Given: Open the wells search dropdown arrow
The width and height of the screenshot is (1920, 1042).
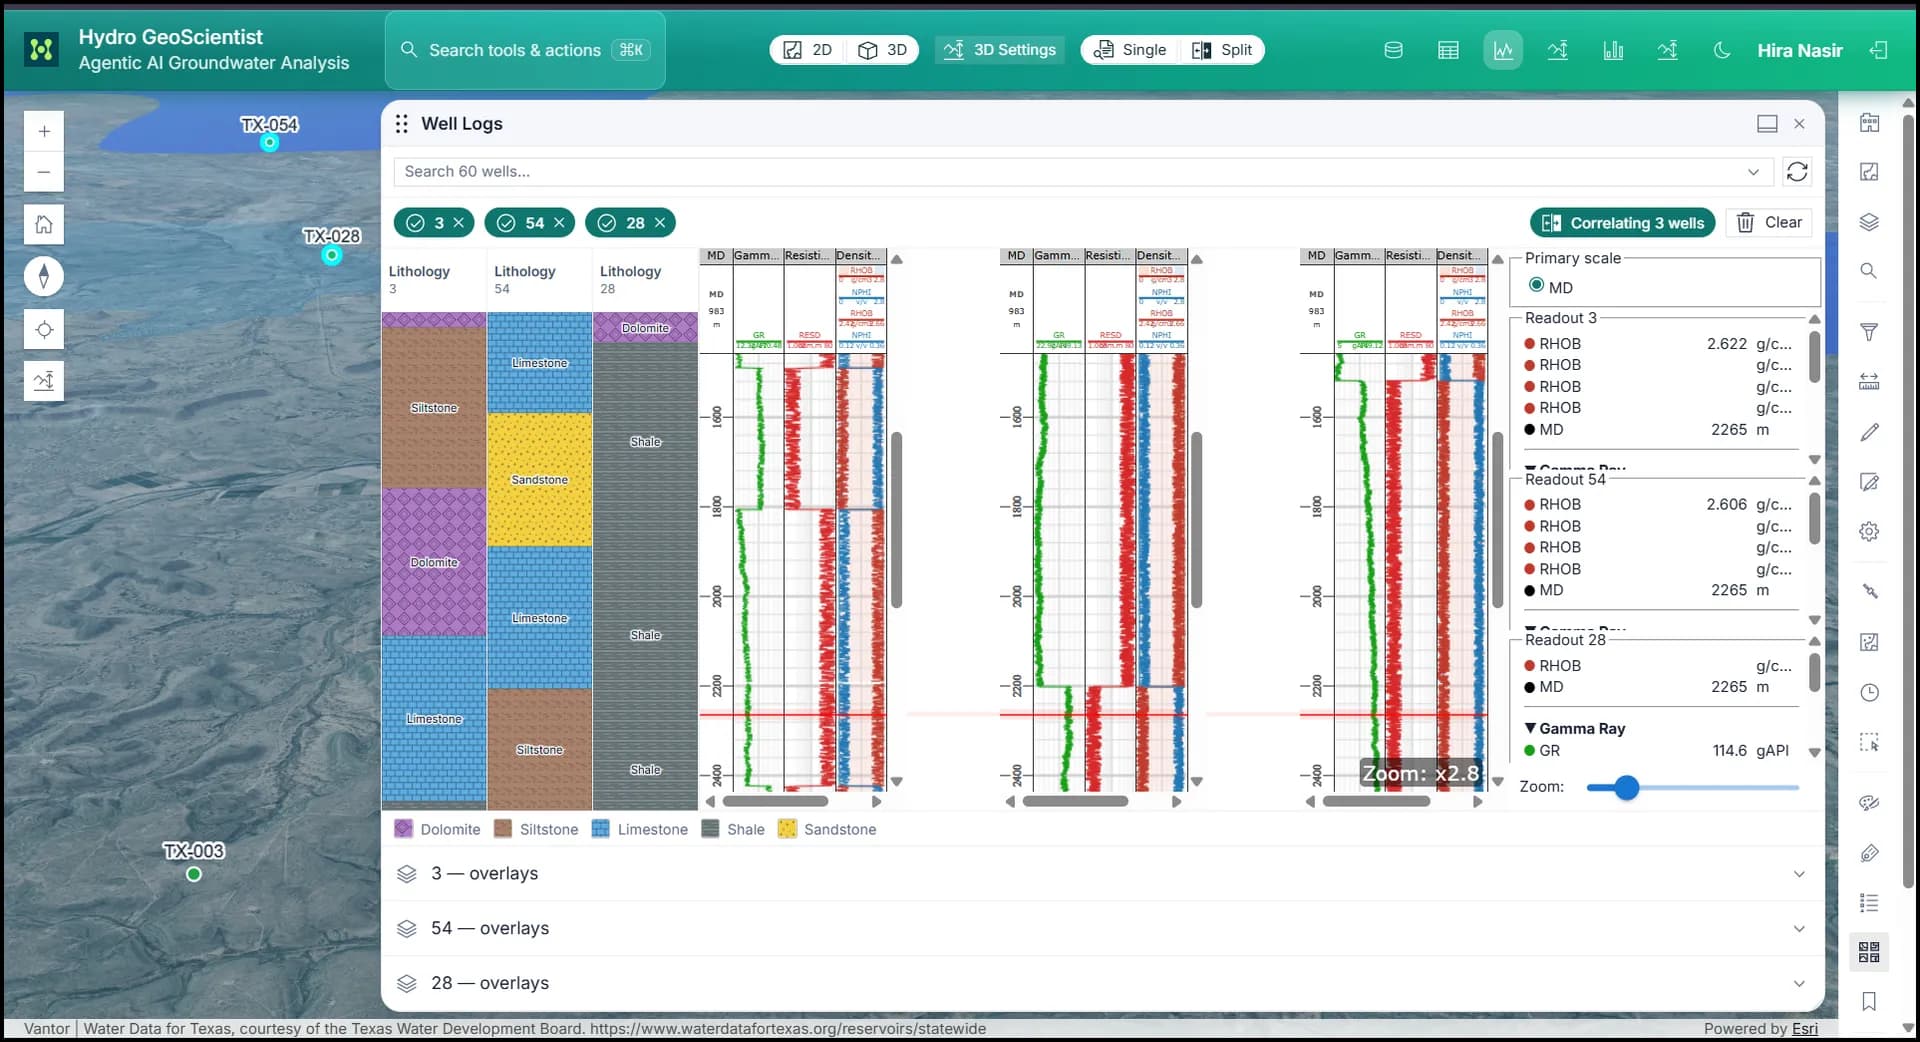Looking at the screenshot, I should pos(1753,172).
